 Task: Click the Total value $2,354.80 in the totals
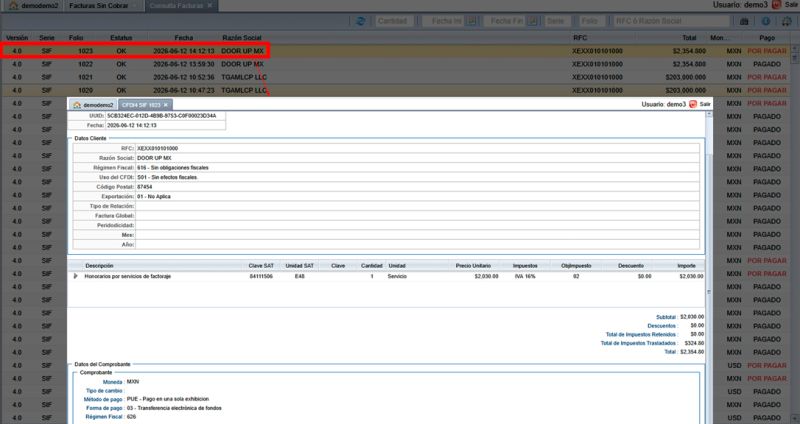coord(692,352)
